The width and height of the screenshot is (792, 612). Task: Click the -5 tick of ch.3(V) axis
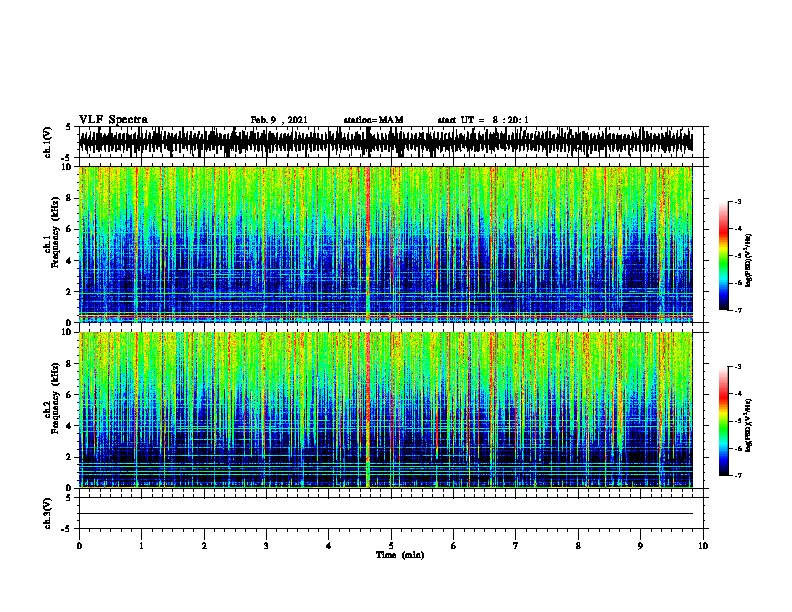(x=67, y=529)
